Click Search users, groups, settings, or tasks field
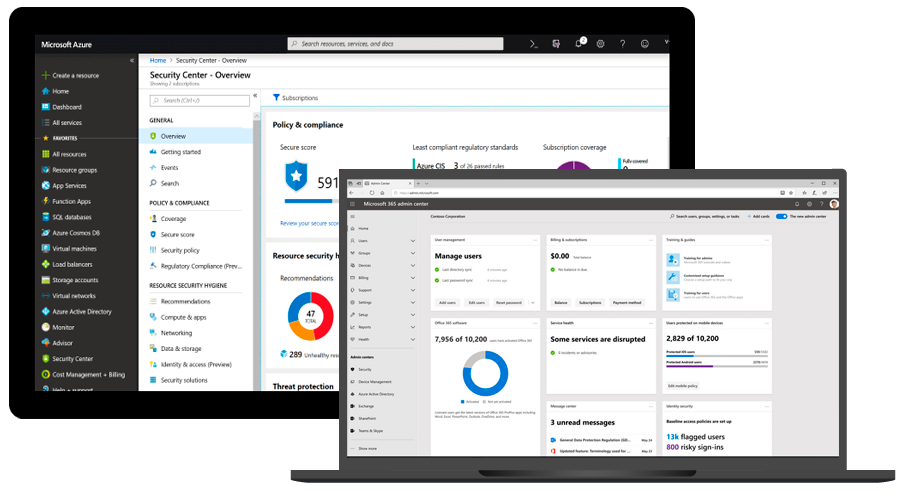902x495 pixels. tap(705, 216)
